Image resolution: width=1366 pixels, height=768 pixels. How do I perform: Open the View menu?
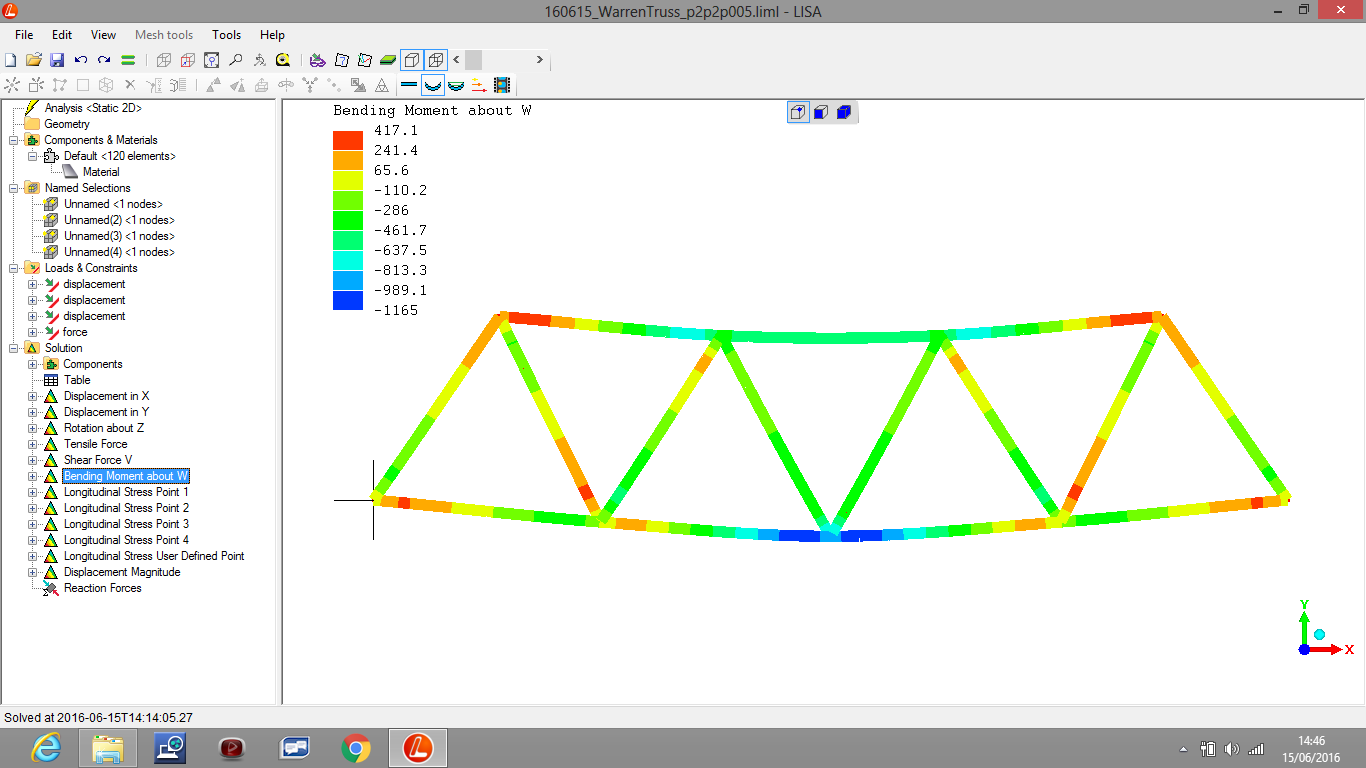[x=103, y=35]
